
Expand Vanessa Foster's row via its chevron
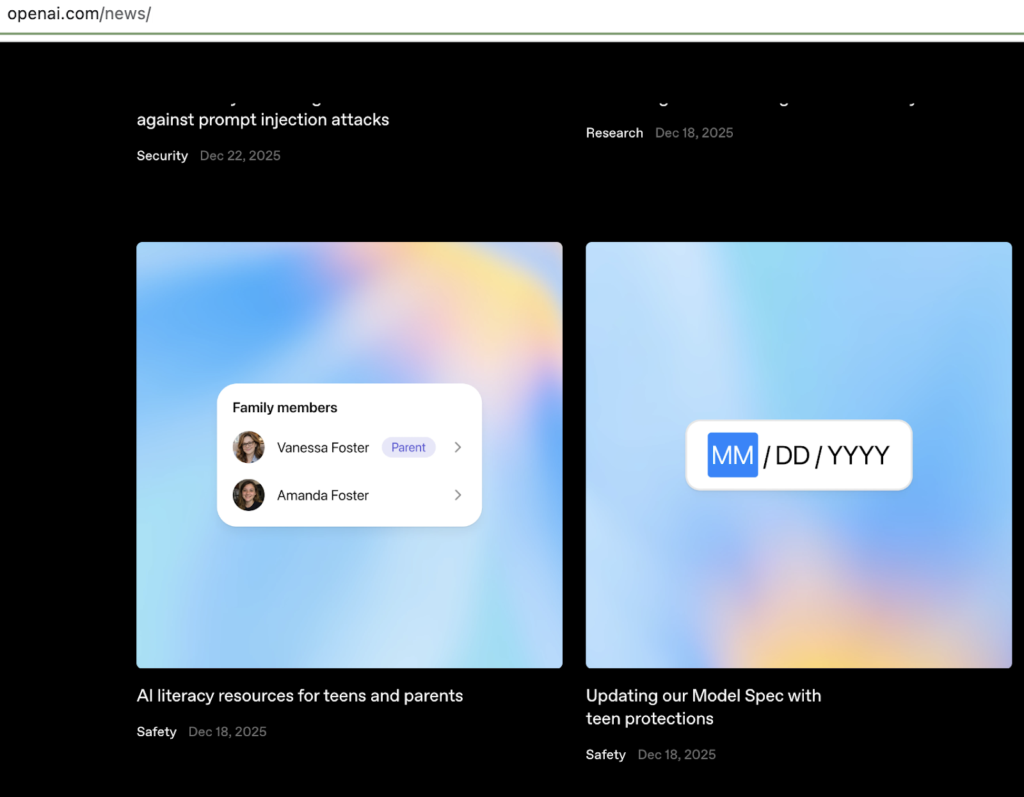[x=458, y=447]
